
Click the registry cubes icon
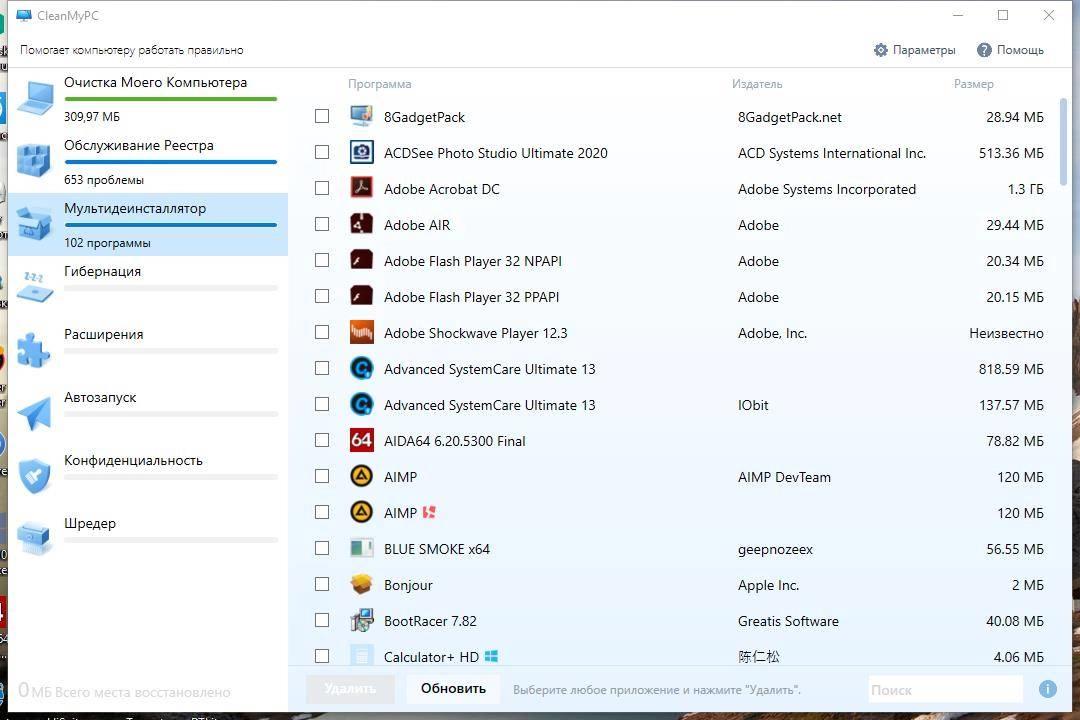click(x=34, y=161)
